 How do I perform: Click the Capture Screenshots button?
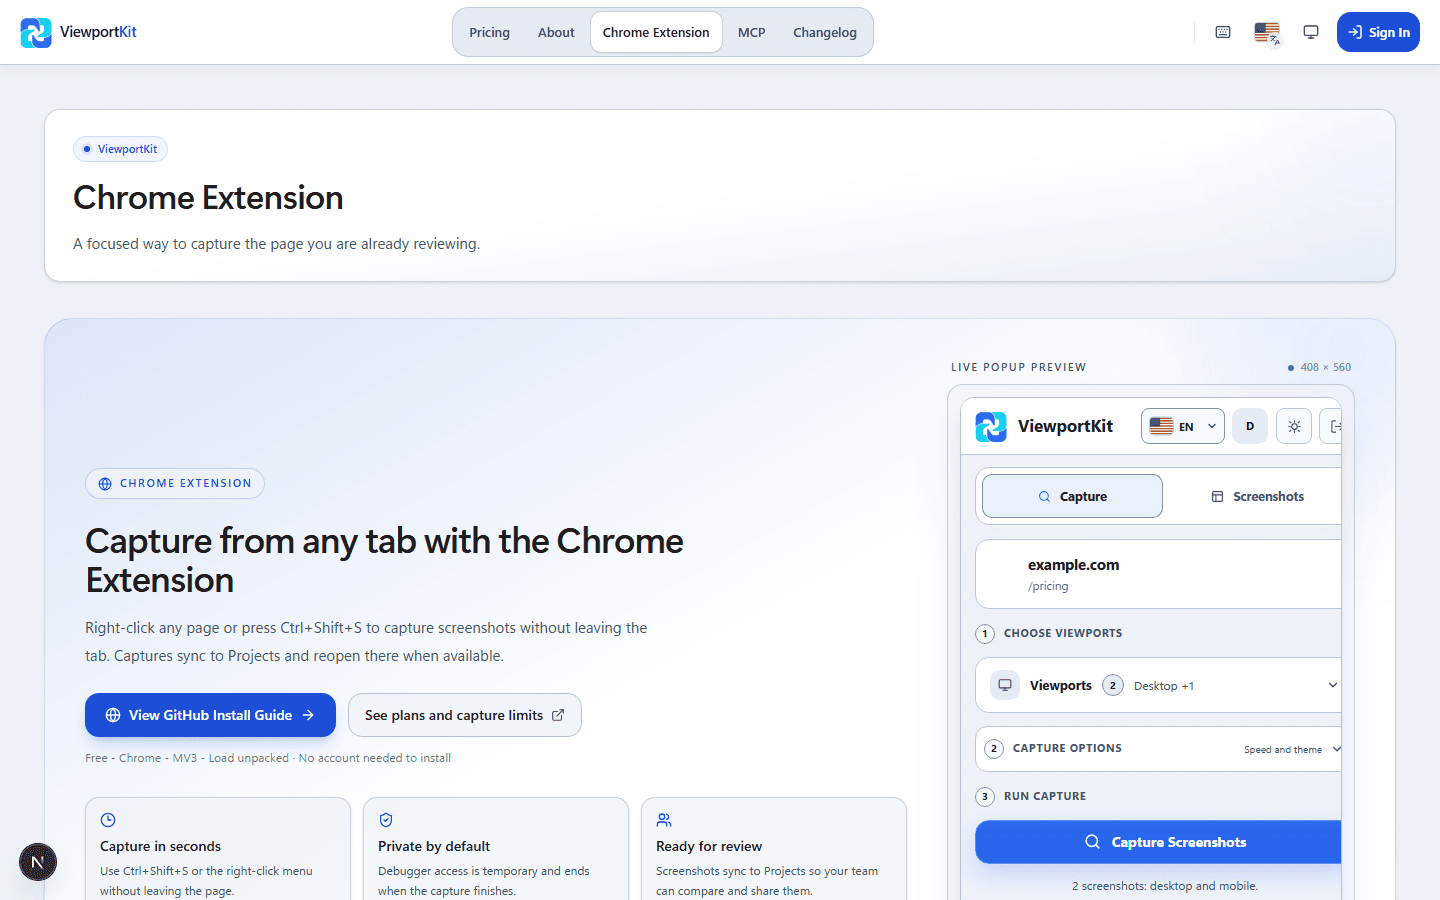click(1158, 842)
